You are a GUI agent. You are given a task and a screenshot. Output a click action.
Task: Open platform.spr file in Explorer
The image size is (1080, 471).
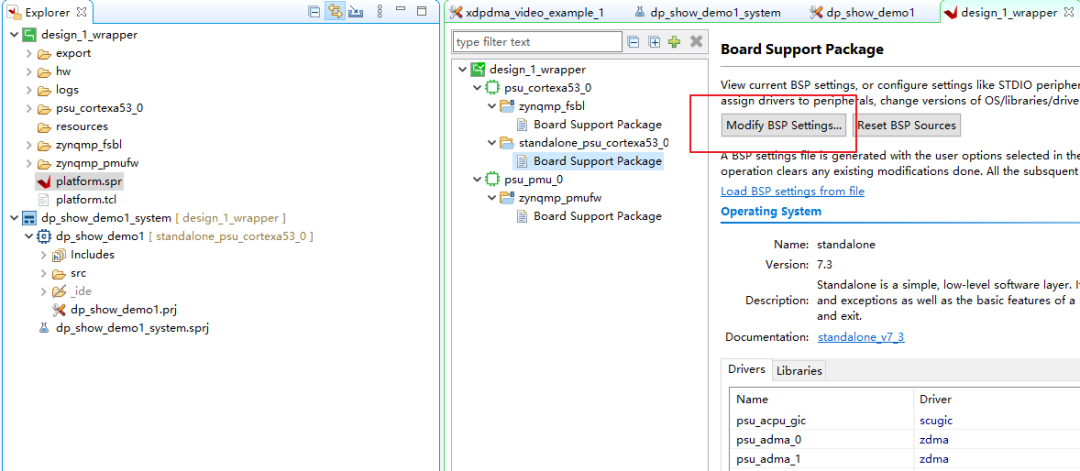[x=89, y=181]
